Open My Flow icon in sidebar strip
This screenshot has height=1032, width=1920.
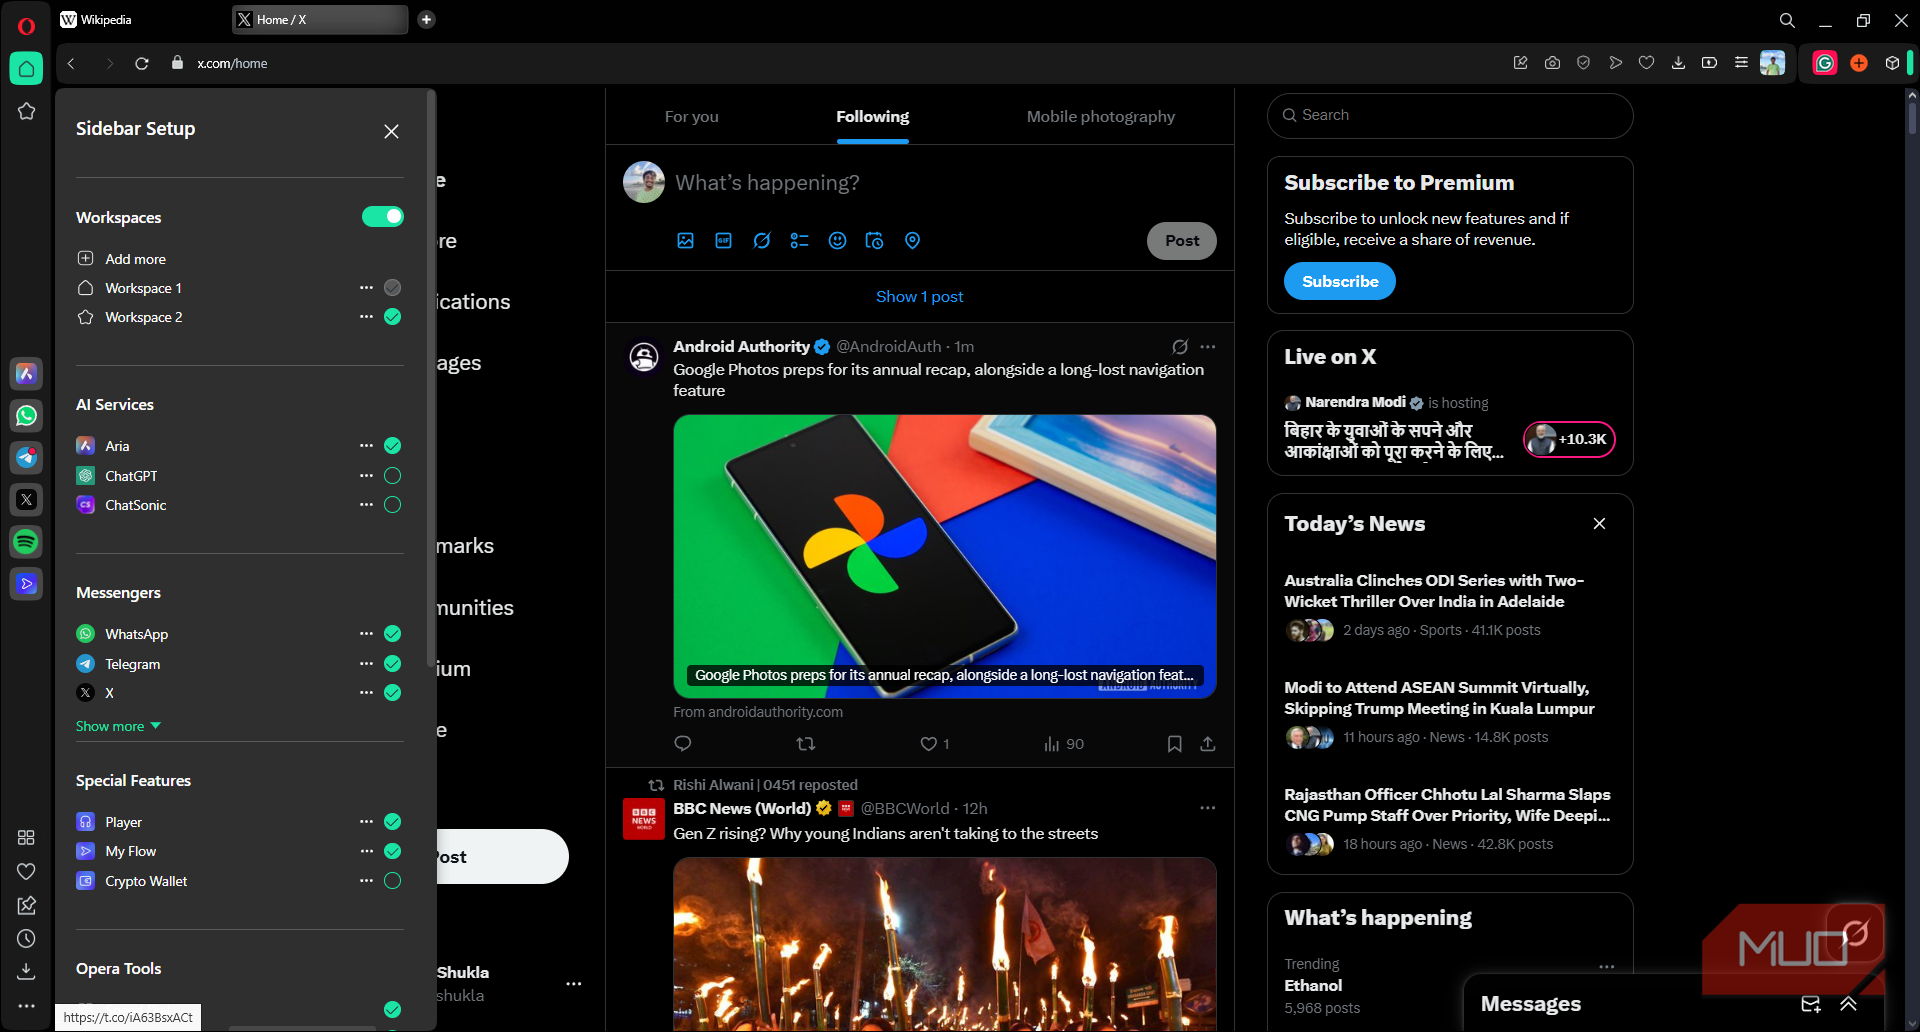[26, 583]
